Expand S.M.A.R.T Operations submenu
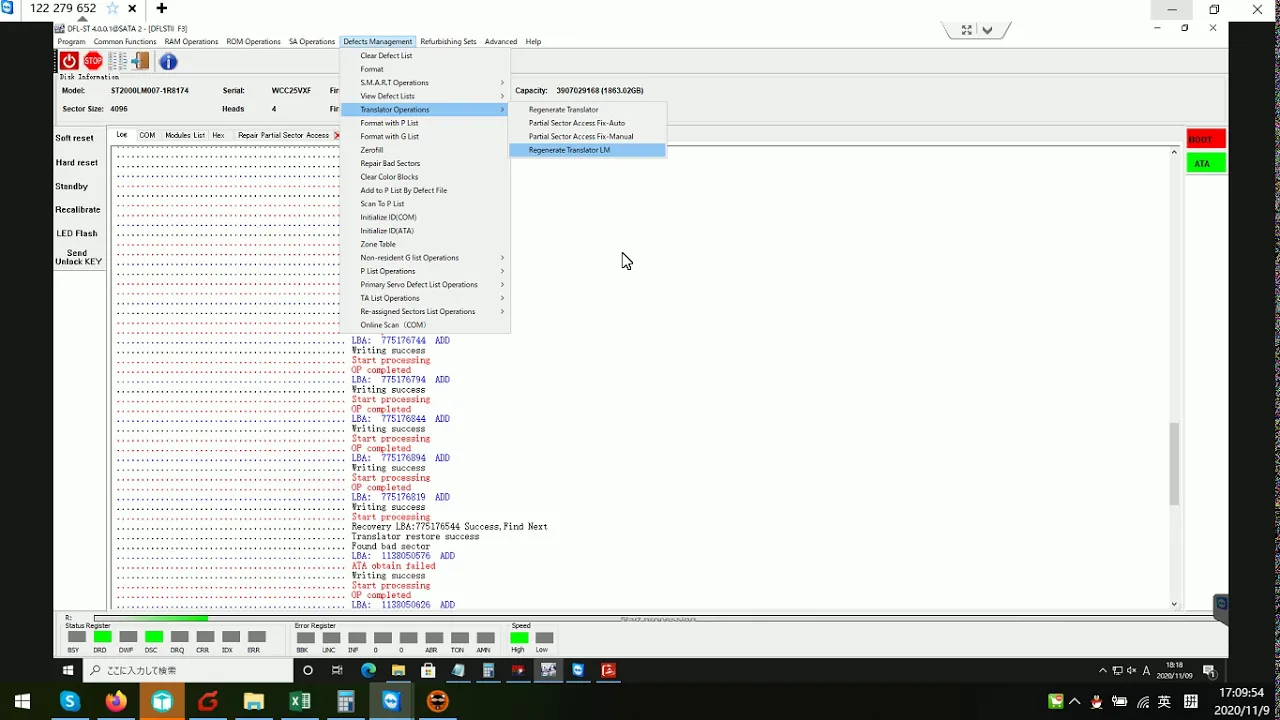 [x=425, y=83]
